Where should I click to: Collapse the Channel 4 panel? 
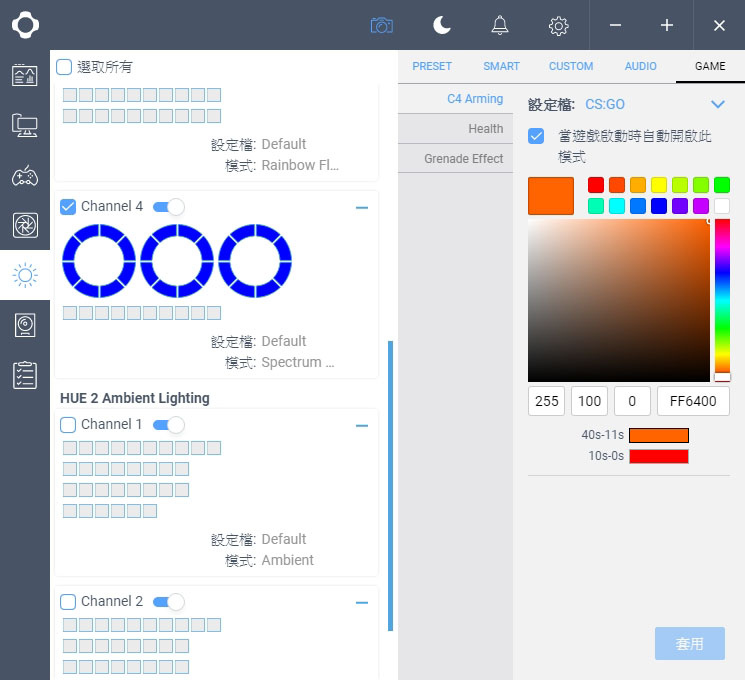(362, 208)
